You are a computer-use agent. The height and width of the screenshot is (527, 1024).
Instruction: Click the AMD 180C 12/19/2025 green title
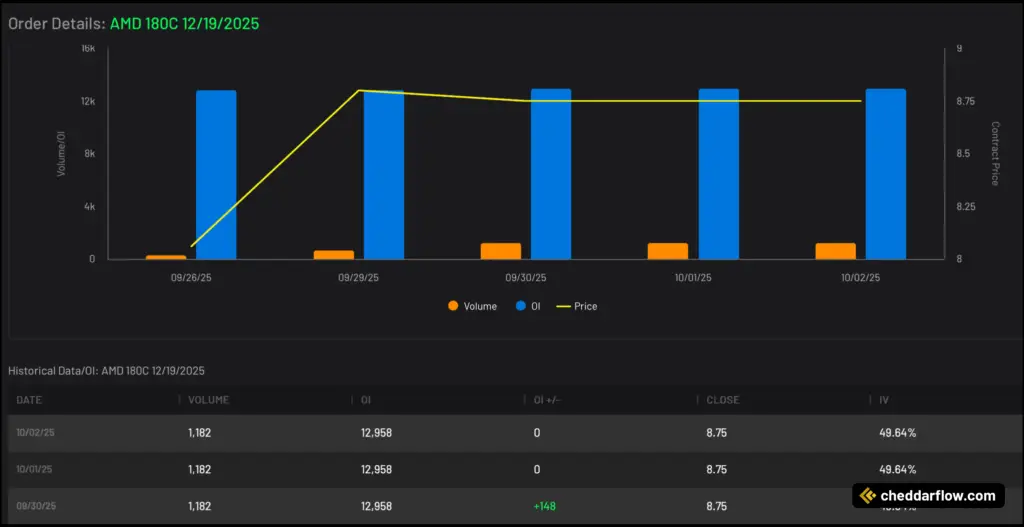tap(185, 24)
